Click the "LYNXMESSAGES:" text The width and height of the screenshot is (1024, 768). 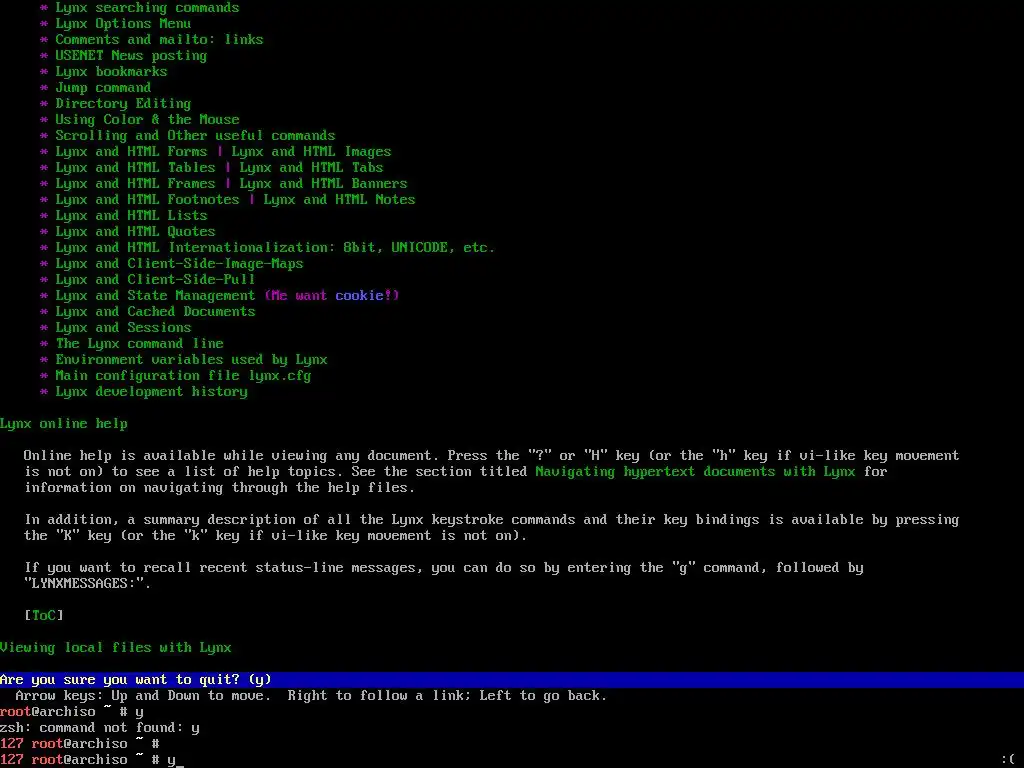88,584
